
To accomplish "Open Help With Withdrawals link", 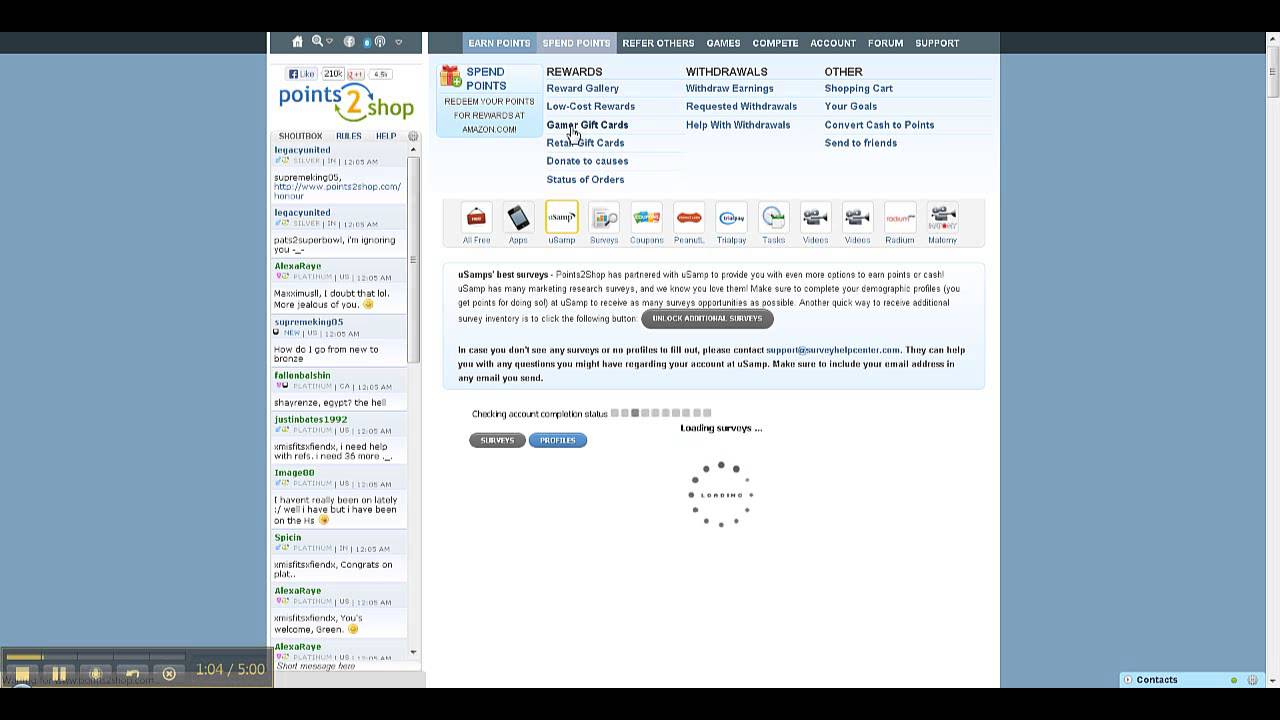I will tap(738, 125).
